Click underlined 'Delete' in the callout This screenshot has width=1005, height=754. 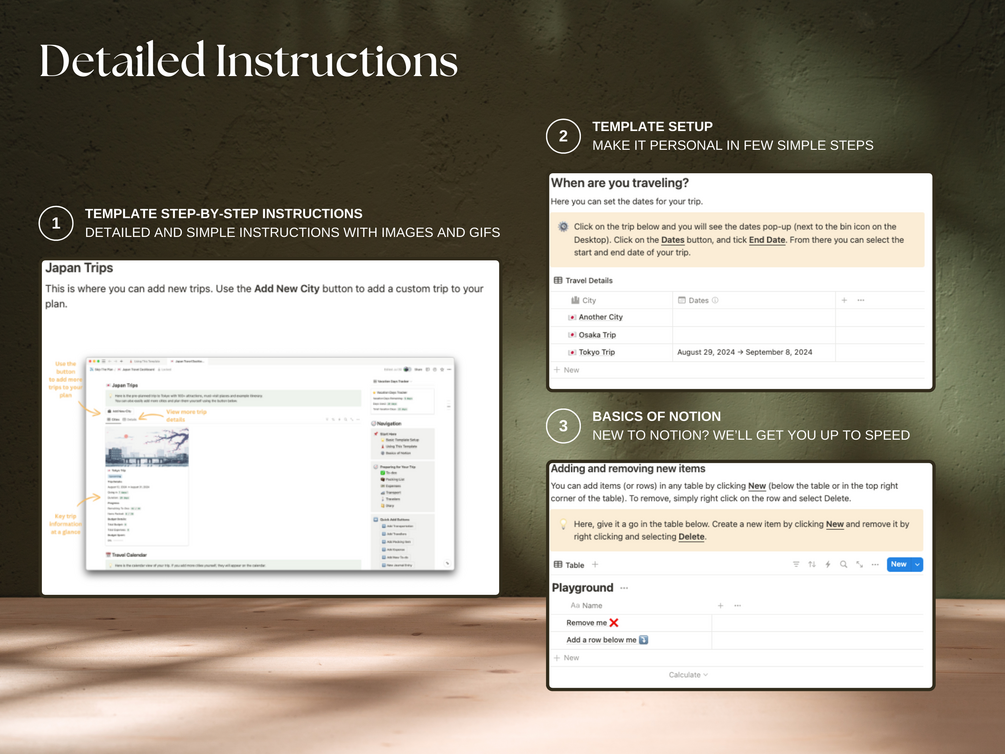[x=691, y=537]
